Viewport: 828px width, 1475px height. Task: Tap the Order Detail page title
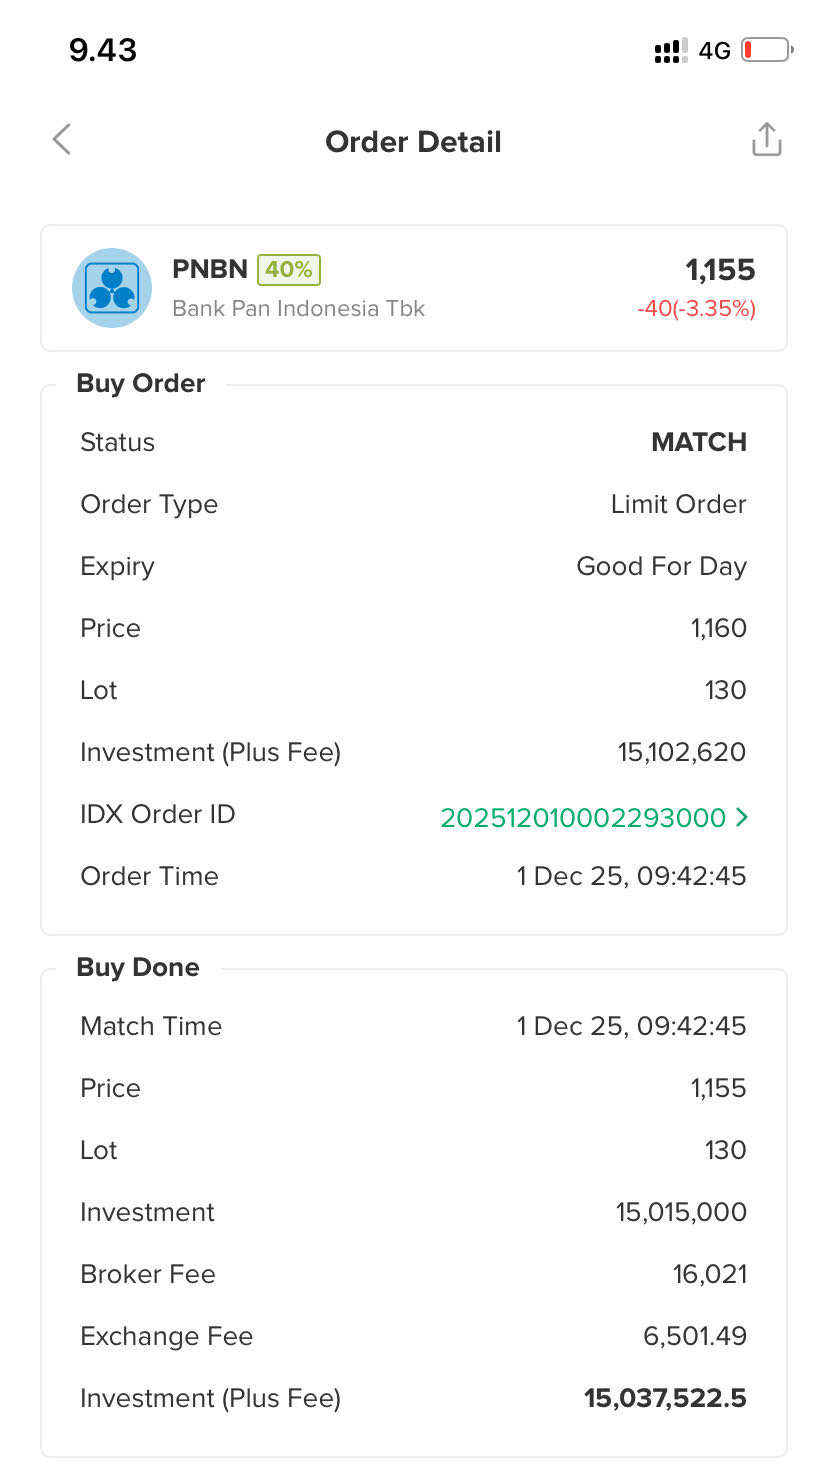(x=413, y=142)
